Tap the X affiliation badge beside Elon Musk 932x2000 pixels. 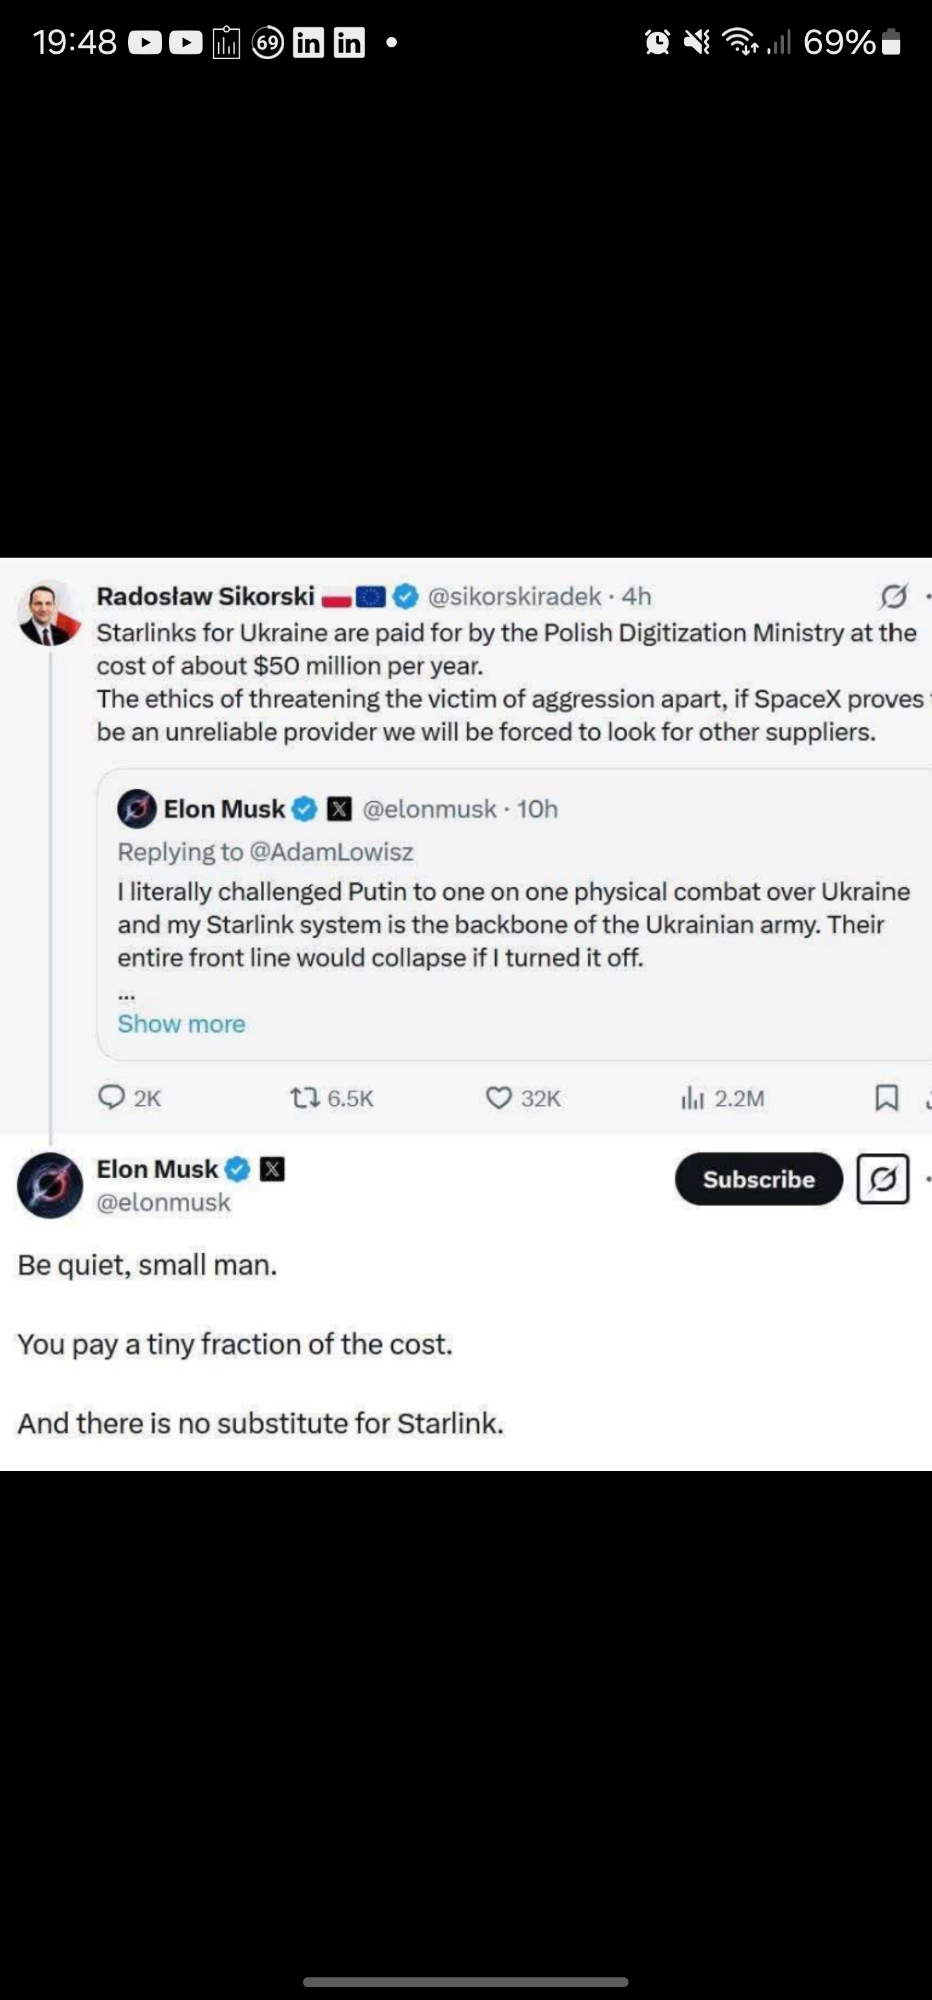click(x=272, y=1169)
